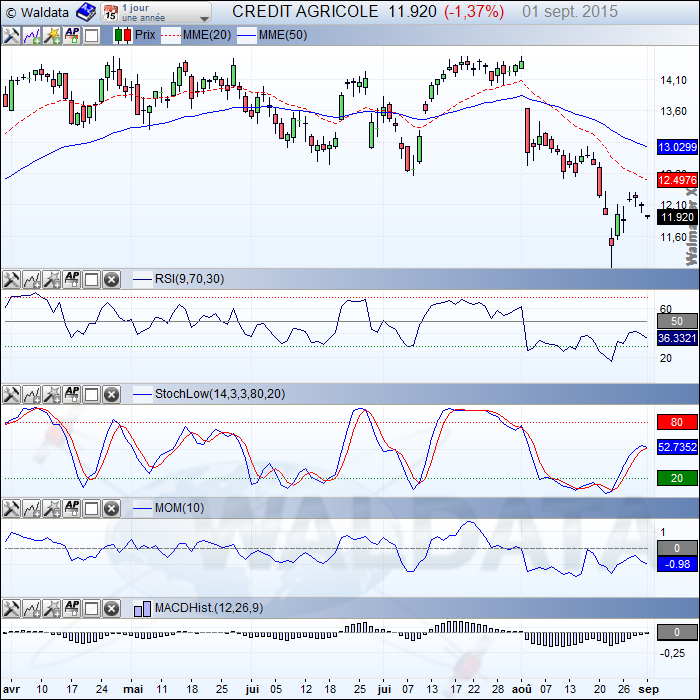Image resolution: width=700 pixels, height=700 pixels.
Task: Click magic wand icon in MACDHist panel
Action: (51, 608)
